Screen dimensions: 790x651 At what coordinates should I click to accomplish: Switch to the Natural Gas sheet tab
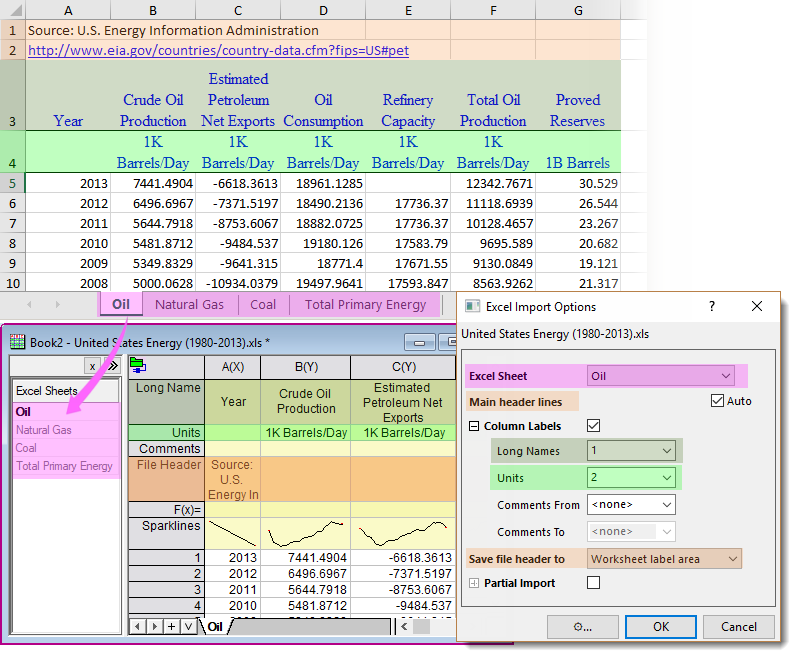coord(189,304)
